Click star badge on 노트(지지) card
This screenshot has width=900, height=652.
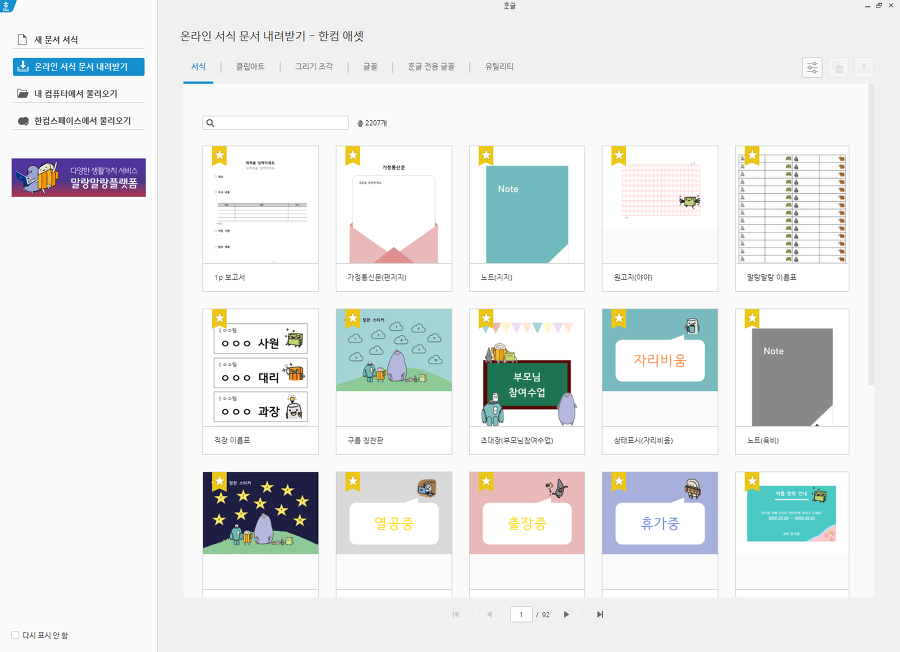(486, 155)
